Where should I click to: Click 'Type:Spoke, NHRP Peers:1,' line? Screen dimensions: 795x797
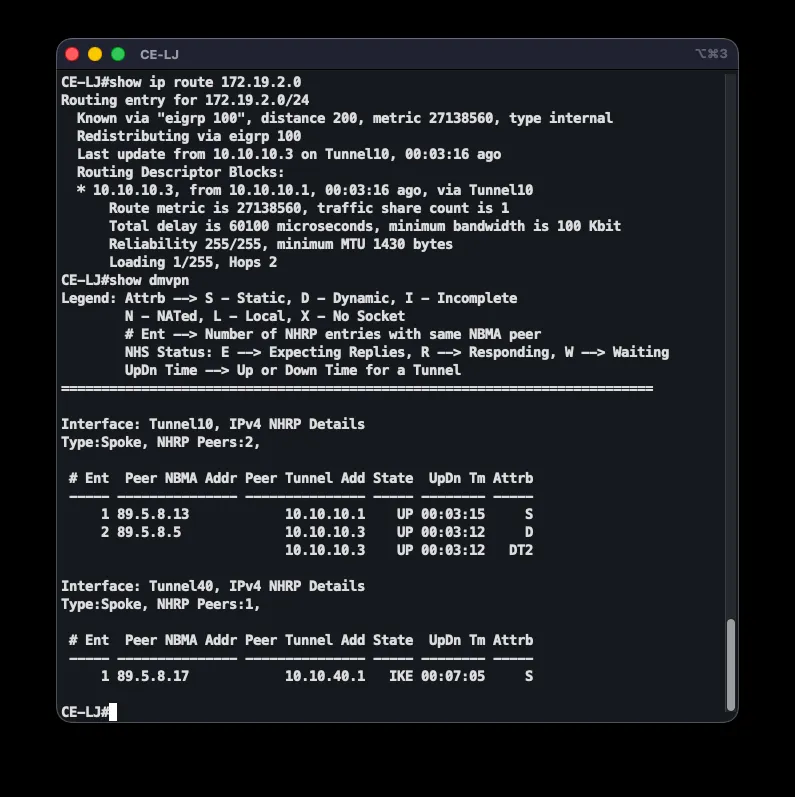[x=161, y=604]
